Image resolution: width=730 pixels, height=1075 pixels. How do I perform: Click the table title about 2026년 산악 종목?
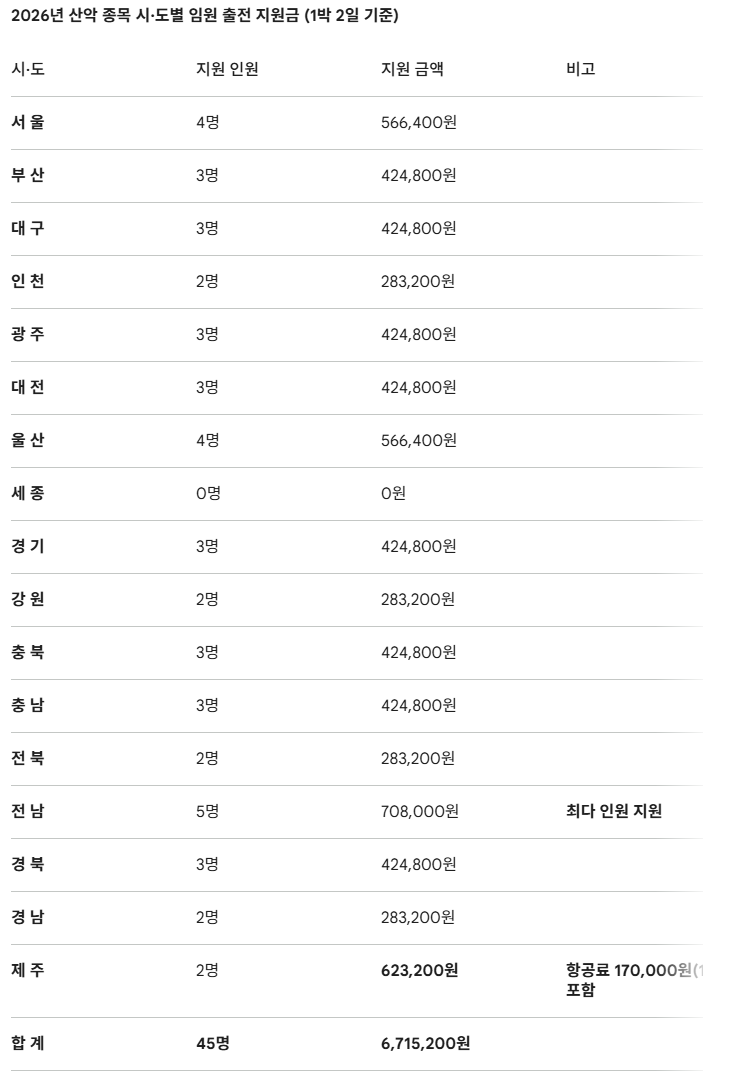204,15
